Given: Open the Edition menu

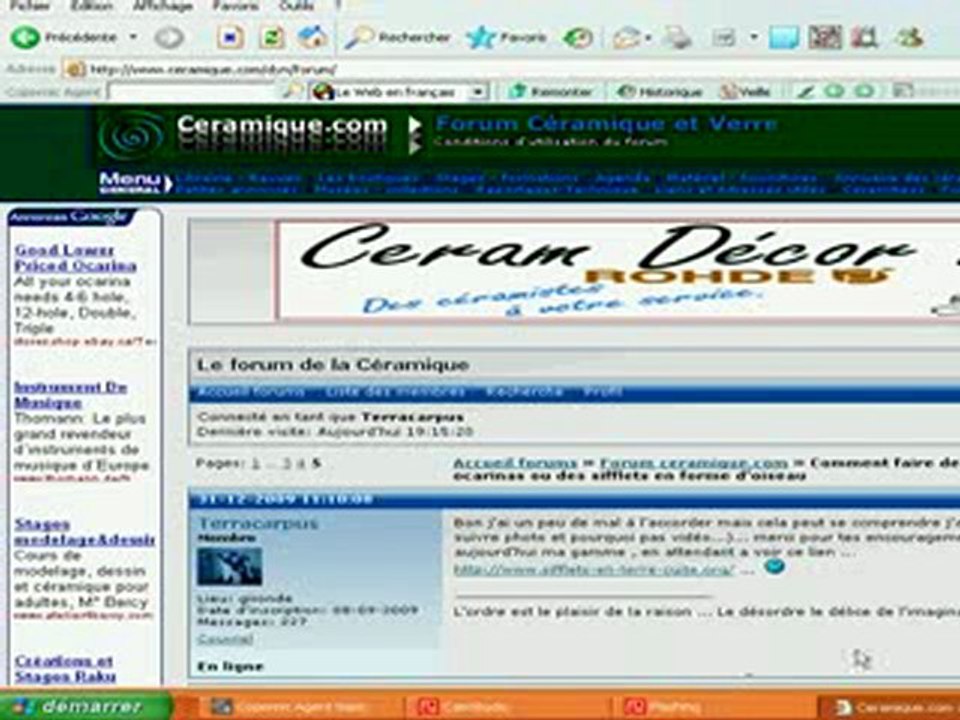Looking at the screenshot, I should click(x=92, y=6).
